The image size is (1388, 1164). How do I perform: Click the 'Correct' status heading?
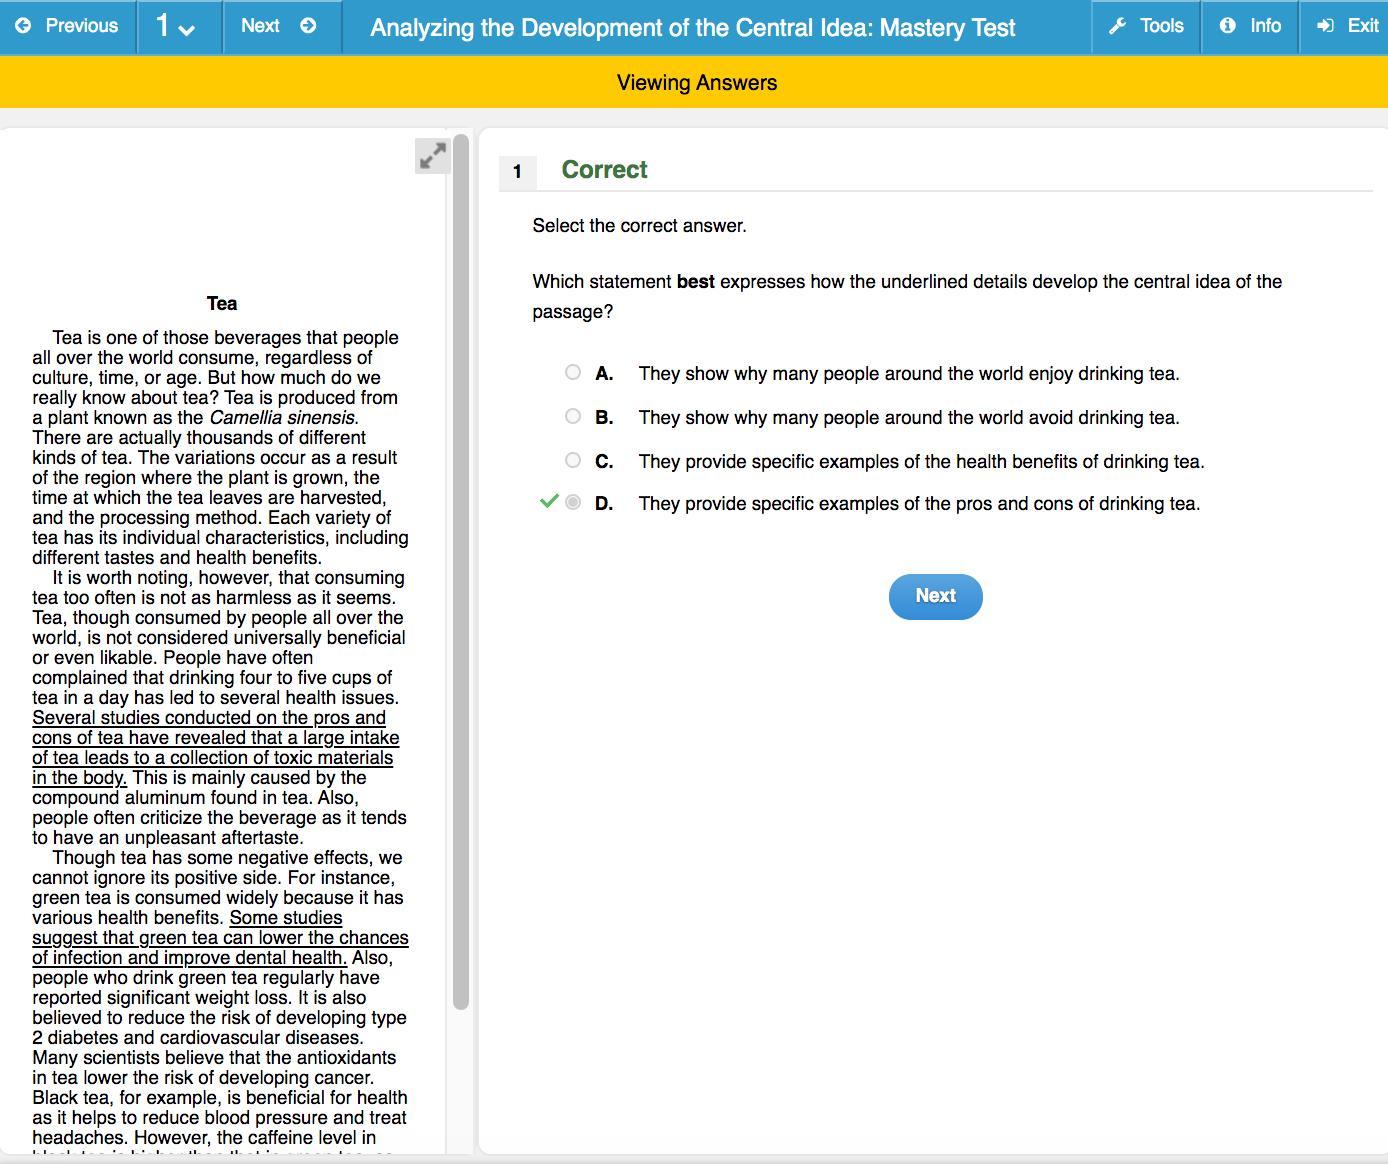[604, 170]
